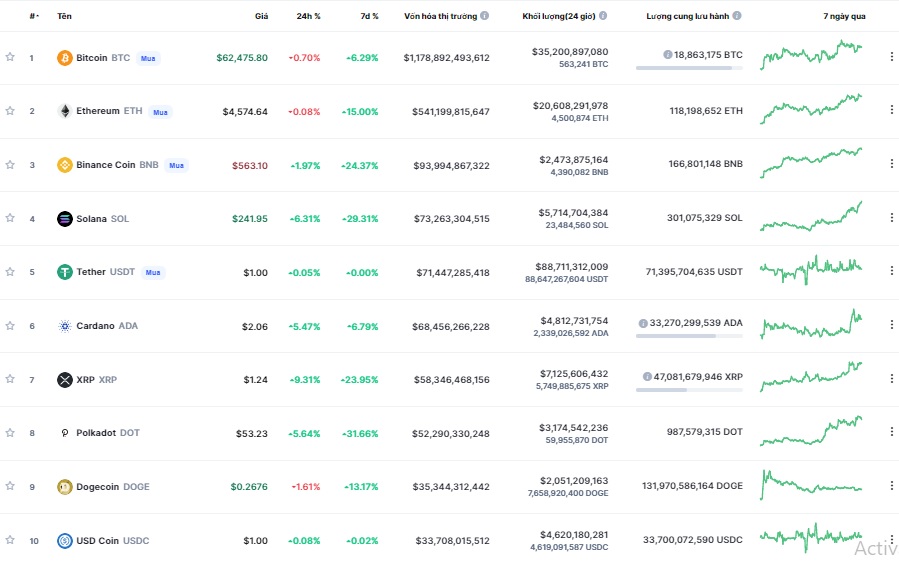Viewport: 899px width, 563px height.
Task: Open more options for Tether row
Action: [891, 272]
